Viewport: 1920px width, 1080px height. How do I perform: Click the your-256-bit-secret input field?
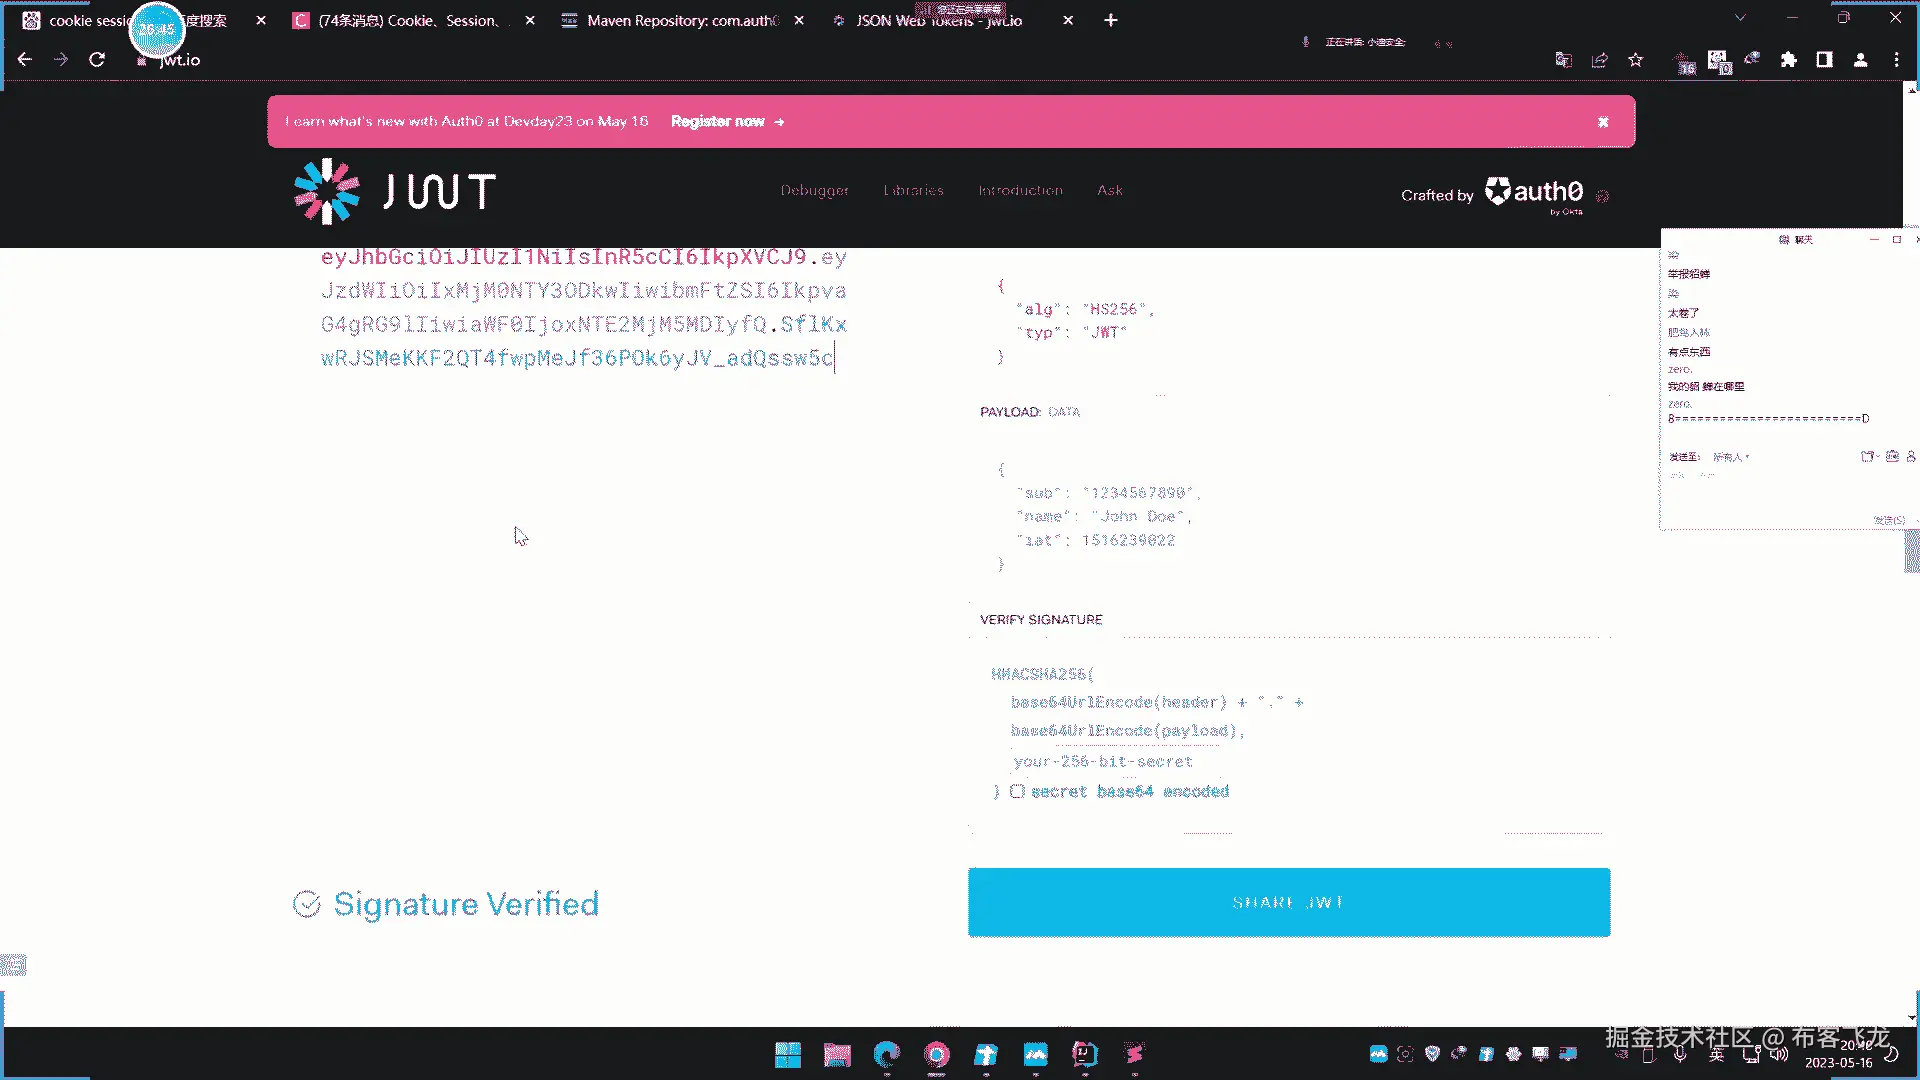click(1103, 761)
